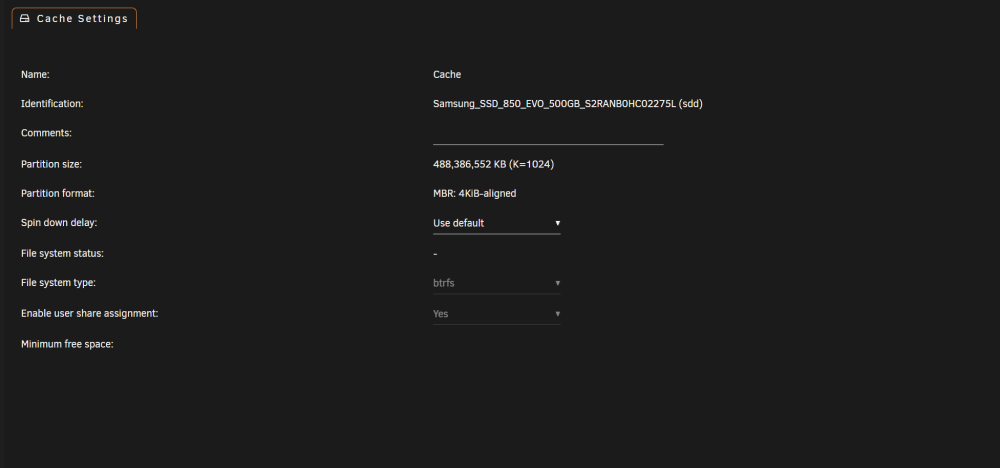Open the Cache Settings tab
The image size is (1000, 468).
tap(74, 18)
